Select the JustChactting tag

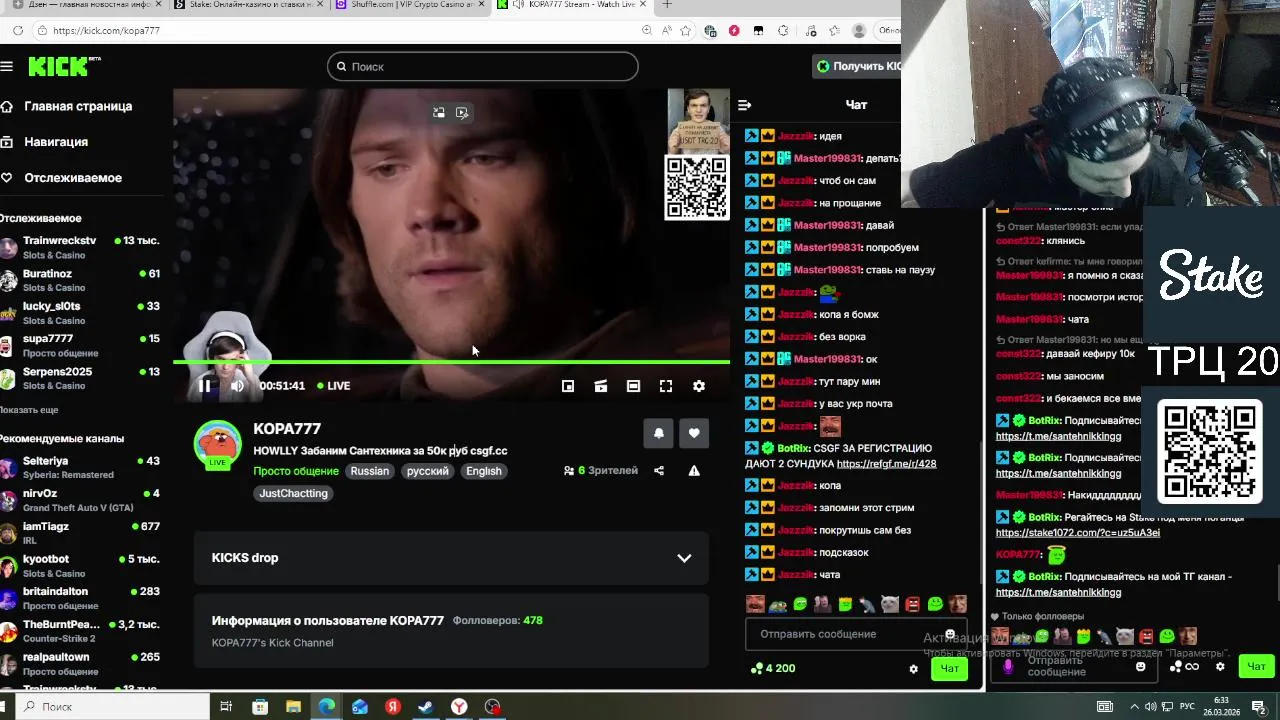tap(293, 493)
